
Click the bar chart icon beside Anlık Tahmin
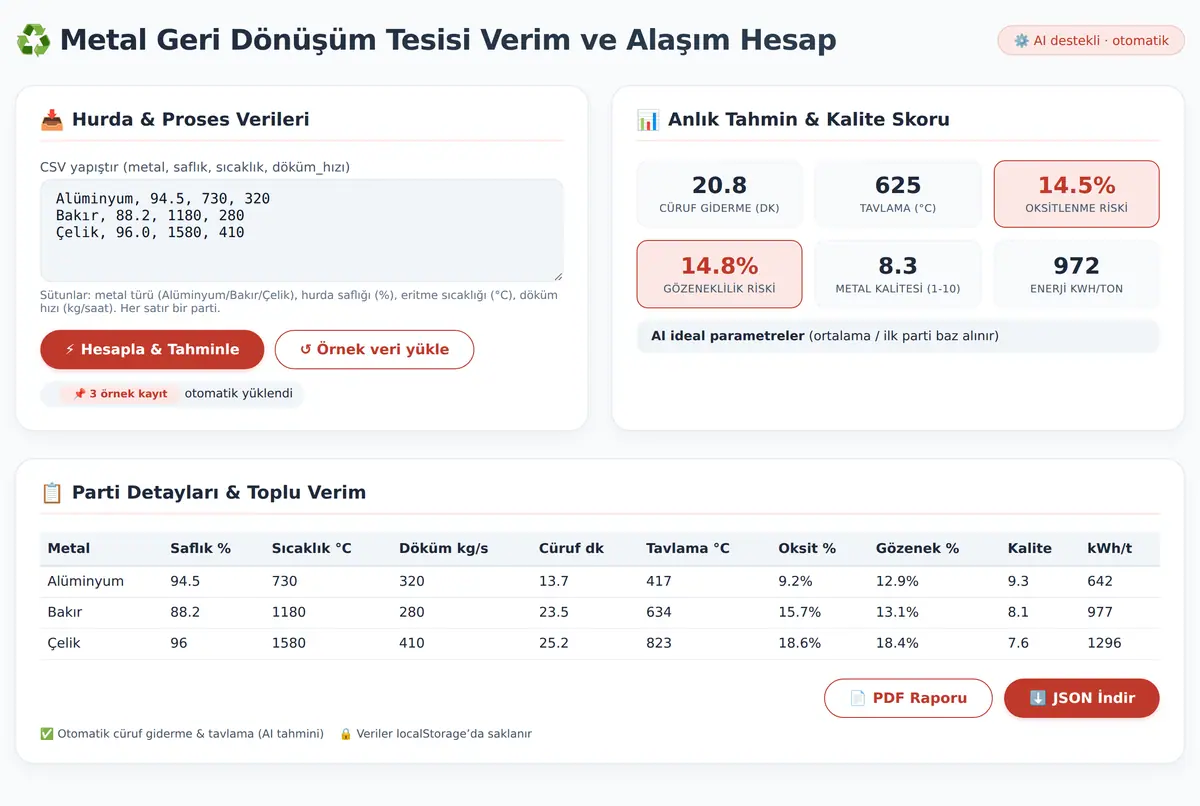point(648,120)
